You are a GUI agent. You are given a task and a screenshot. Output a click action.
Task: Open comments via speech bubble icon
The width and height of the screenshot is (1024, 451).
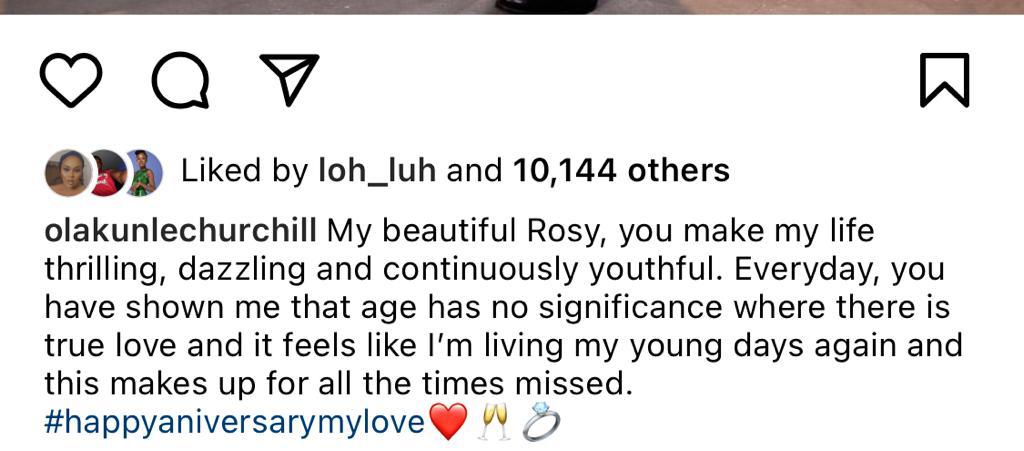pos(181,80)
